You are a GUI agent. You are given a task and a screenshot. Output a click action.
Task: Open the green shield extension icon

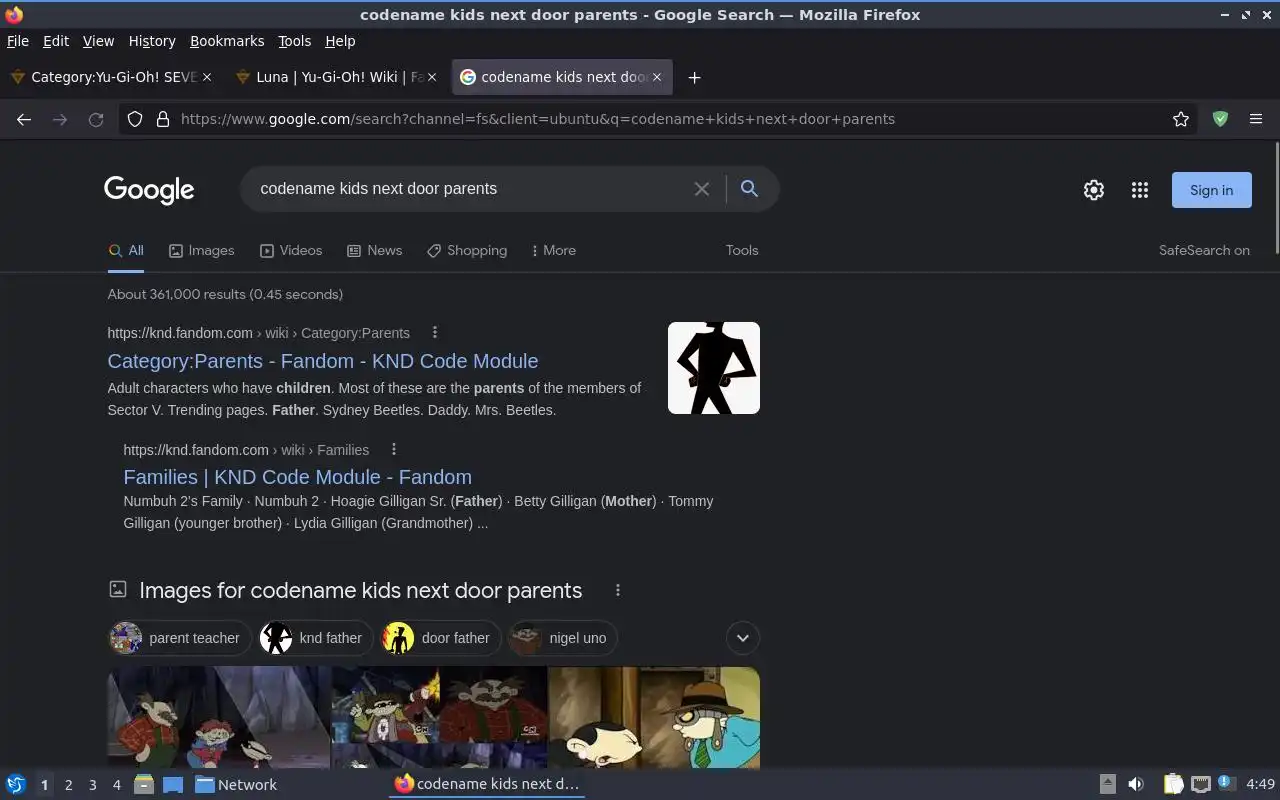click(x=1220, y=119)
